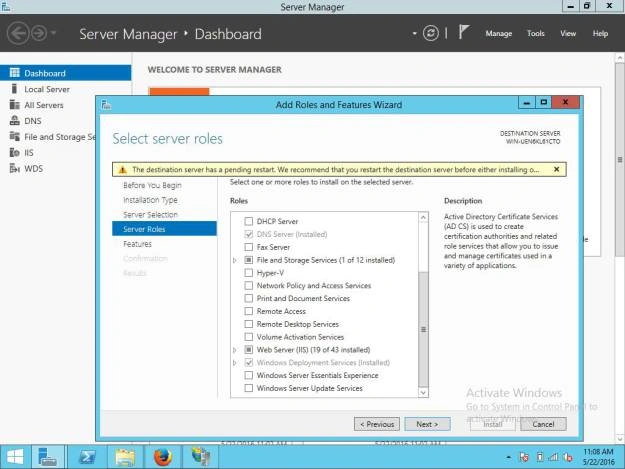Go to Installation Type step
The height and width of the screenshot is (469, 625).
click(x=150, y=200)
